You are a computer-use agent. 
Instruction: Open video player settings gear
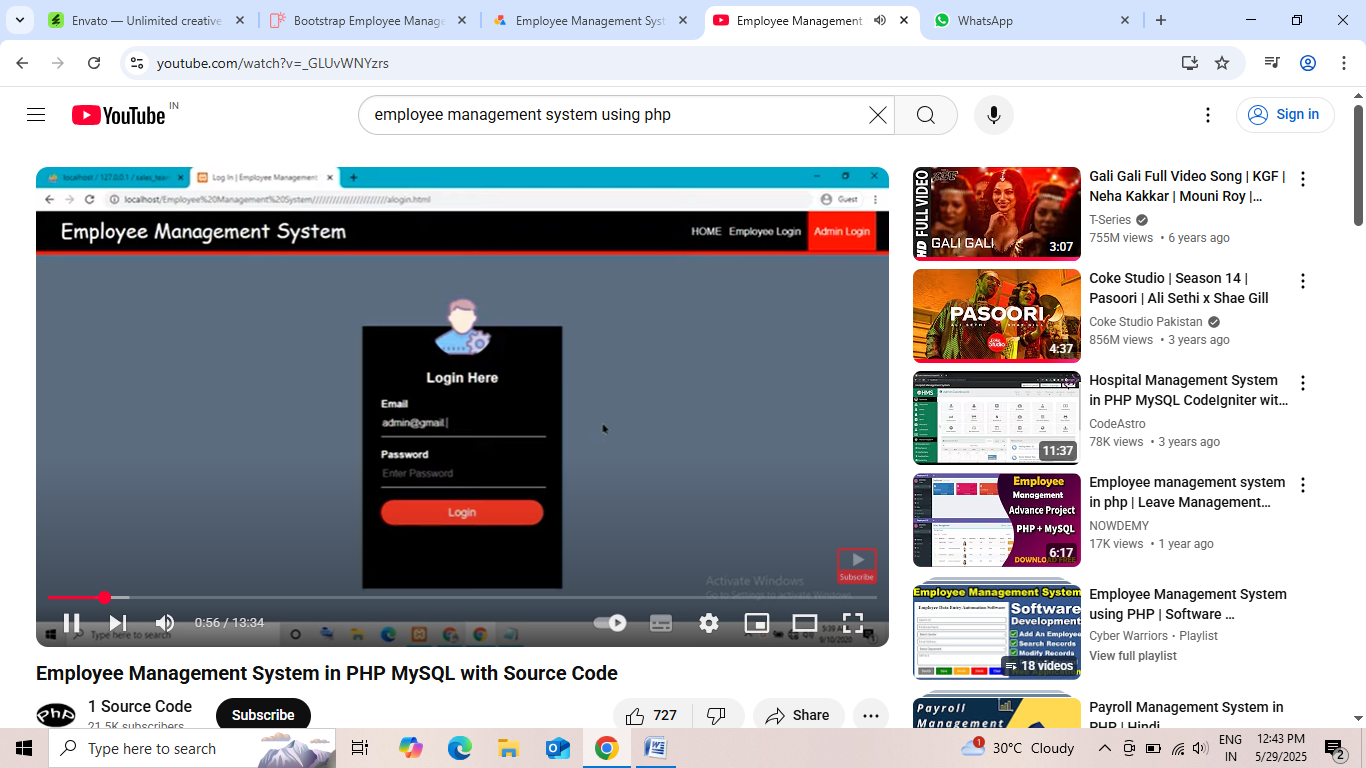pos(709,623)
